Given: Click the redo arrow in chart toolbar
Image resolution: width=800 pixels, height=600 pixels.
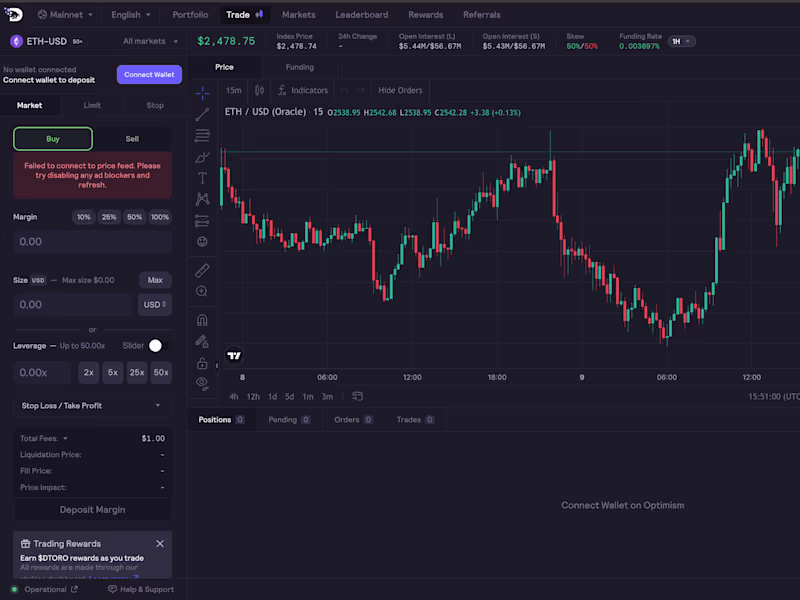Looking at the screenshot, I should [361, 90].
